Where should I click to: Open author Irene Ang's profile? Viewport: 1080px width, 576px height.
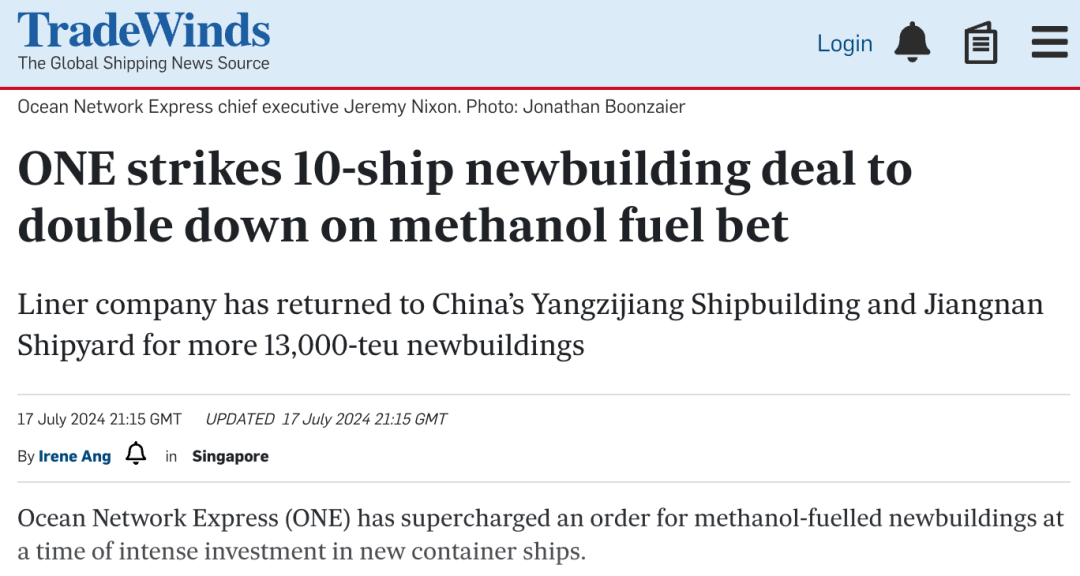click(74, 456)
